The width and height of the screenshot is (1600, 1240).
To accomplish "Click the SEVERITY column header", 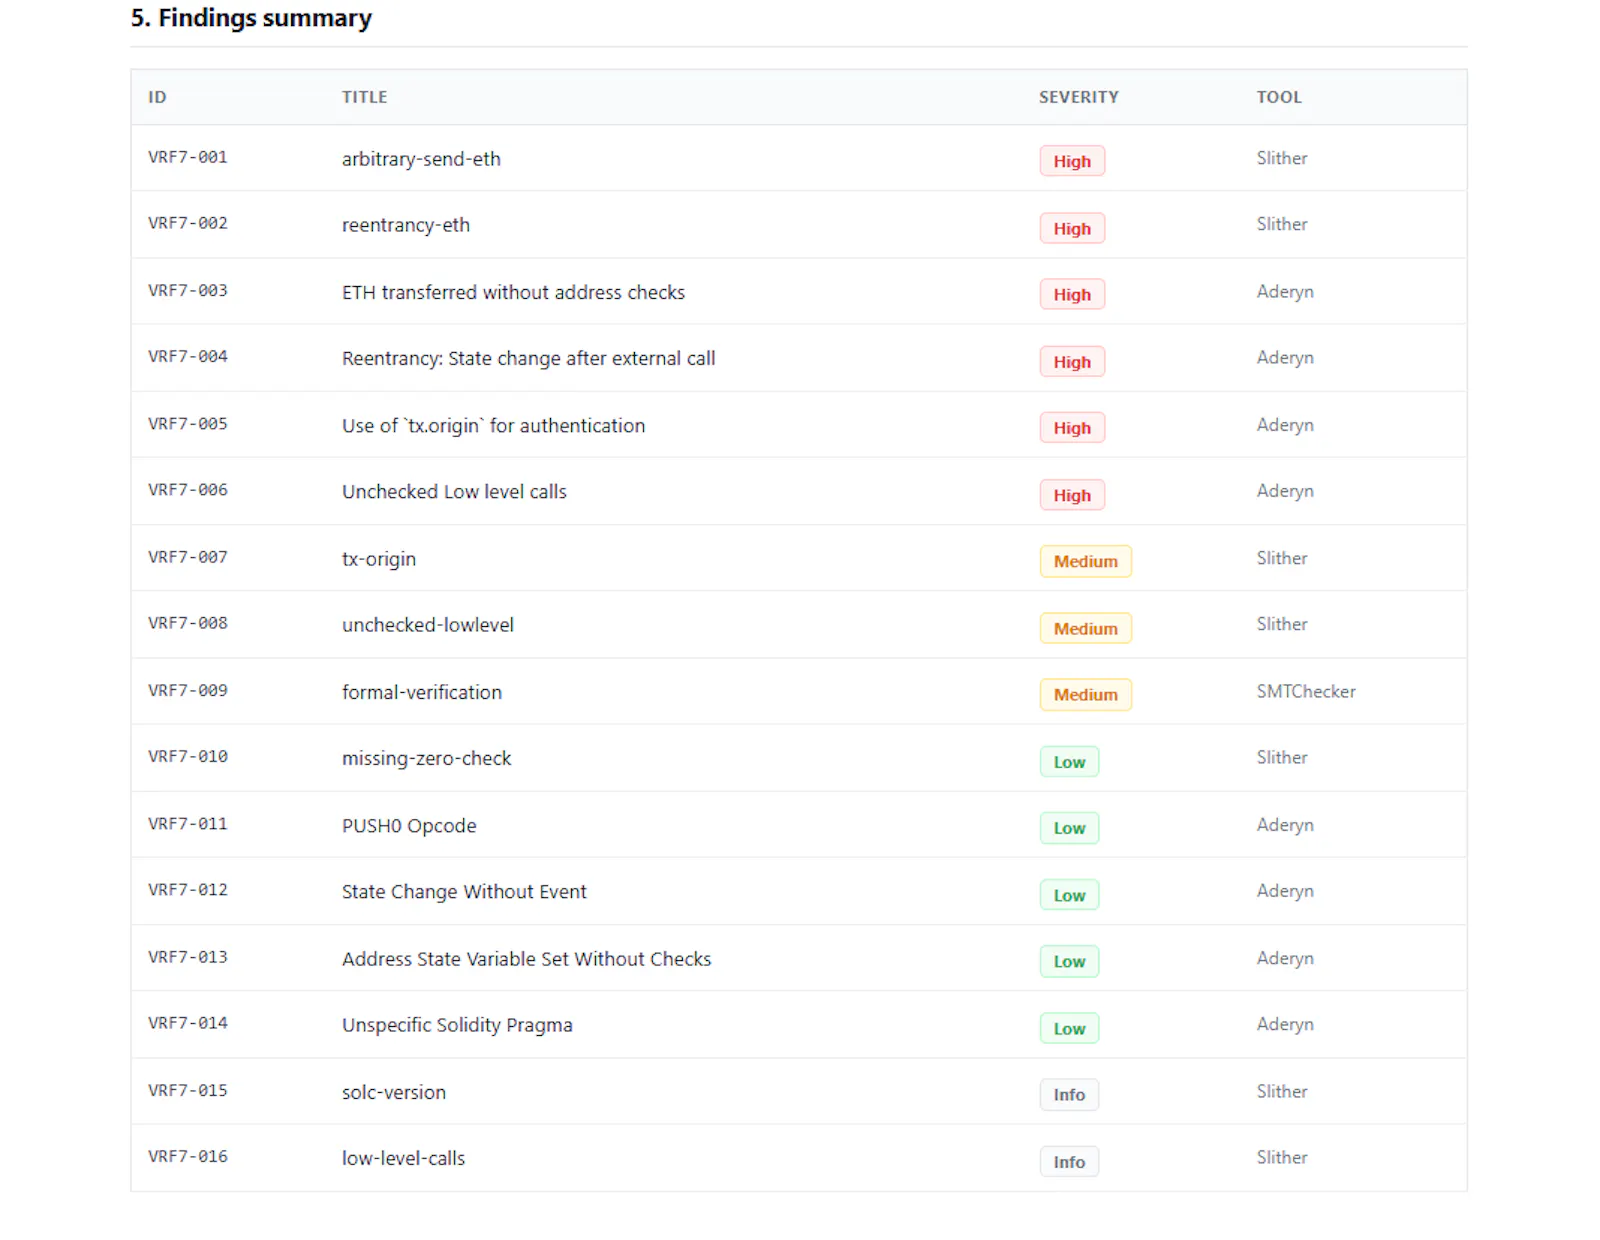I will click(1078, 97).
